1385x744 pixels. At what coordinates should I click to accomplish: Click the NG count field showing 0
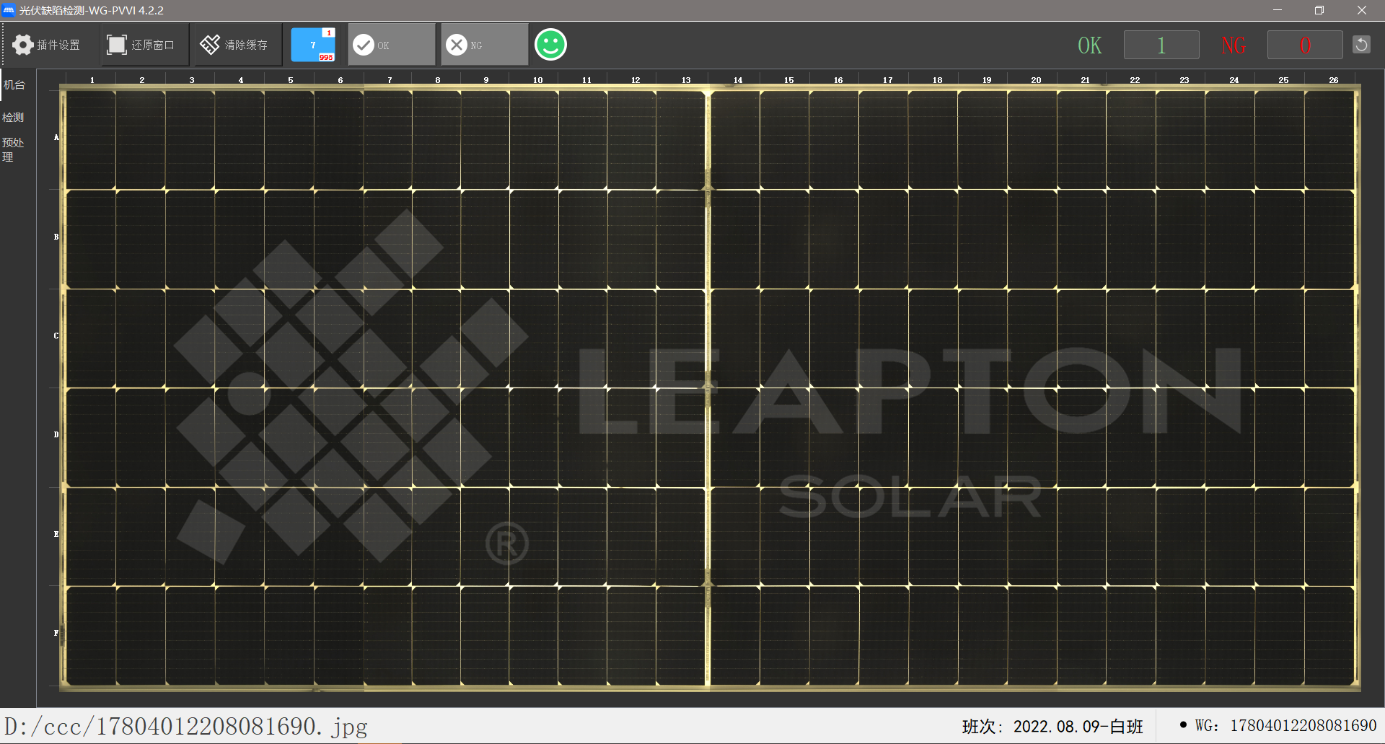click(1305, 45)
